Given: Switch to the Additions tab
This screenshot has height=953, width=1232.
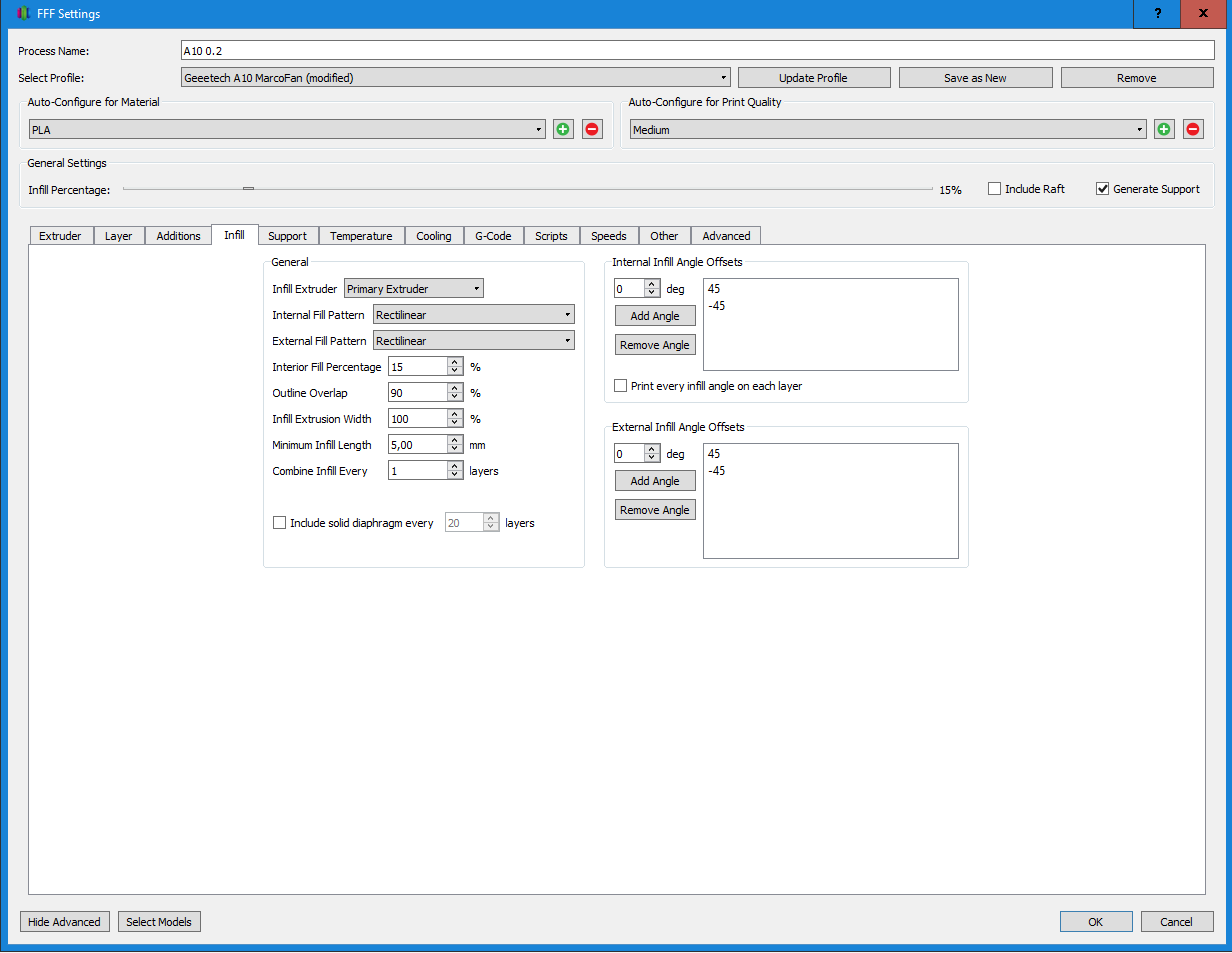Looking at the screenshot, I should (x=179, y=236).
